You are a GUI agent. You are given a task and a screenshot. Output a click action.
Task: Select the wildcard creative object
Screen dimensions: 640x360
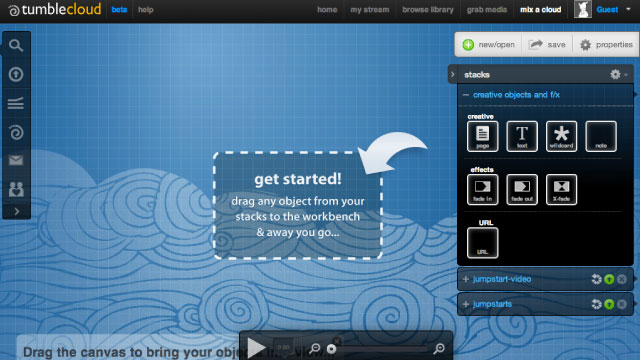[562, 136]
